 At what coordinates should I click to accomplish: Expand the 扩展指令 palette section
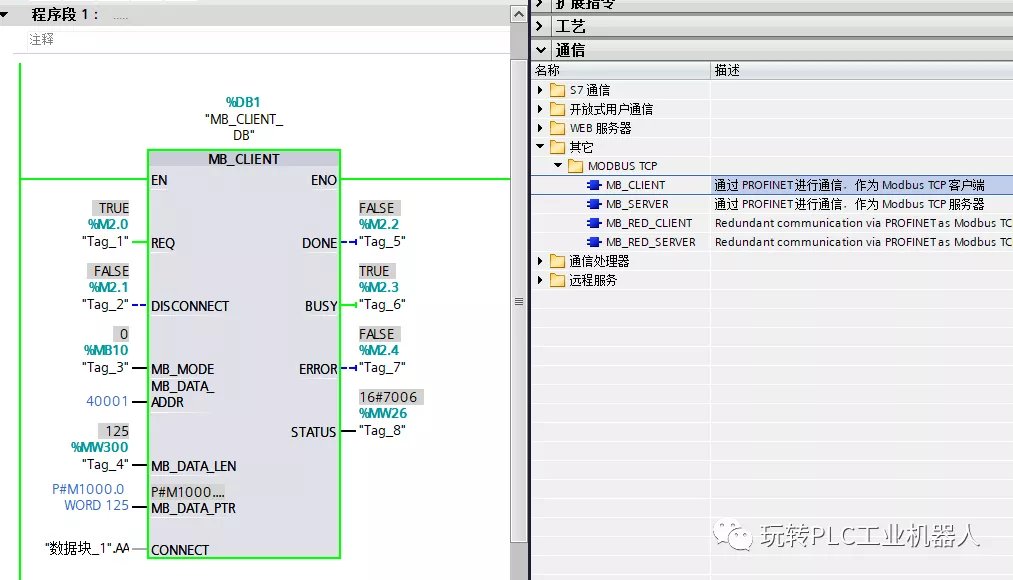click(x=541, y=5)
